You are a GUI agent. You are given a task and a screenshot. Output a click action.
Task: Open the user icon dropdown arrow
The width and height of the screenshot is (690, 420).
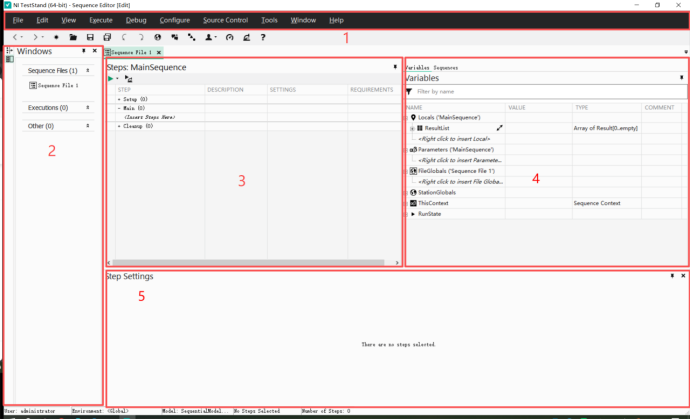(x=216, y=37)
